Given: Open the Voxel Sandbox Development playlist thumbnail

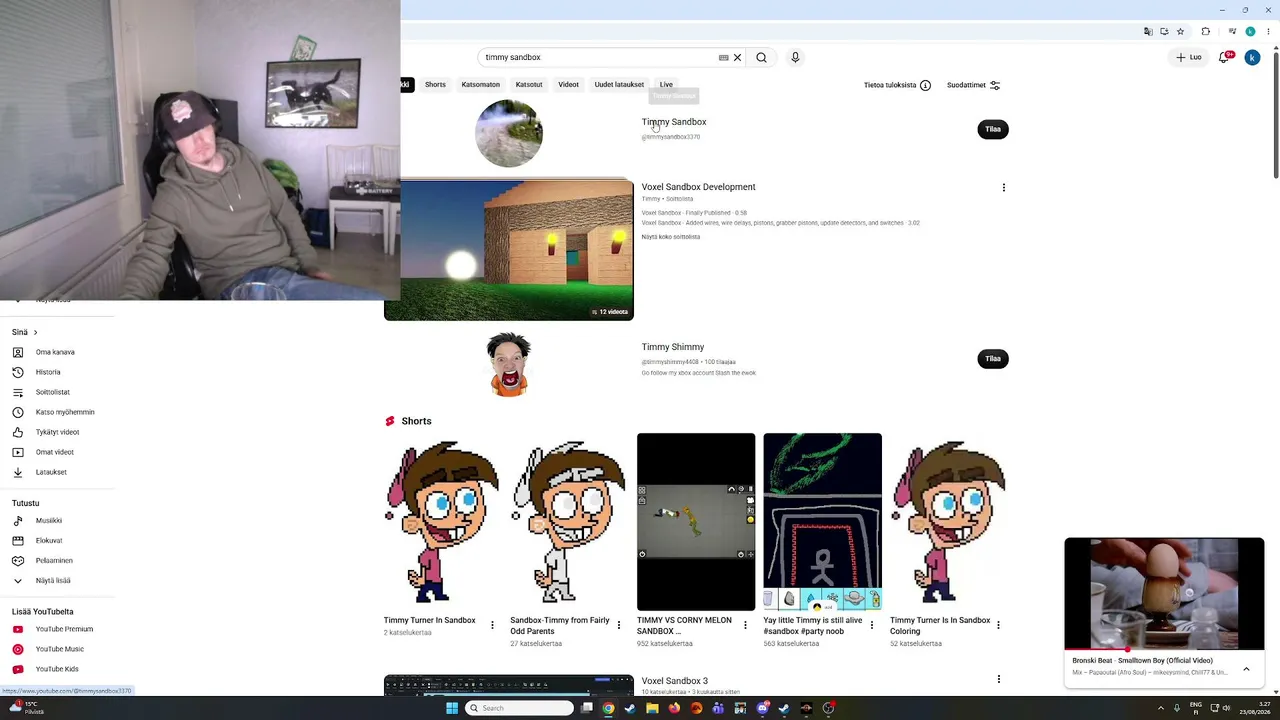Looking at the screenshot, I should 509,250.
